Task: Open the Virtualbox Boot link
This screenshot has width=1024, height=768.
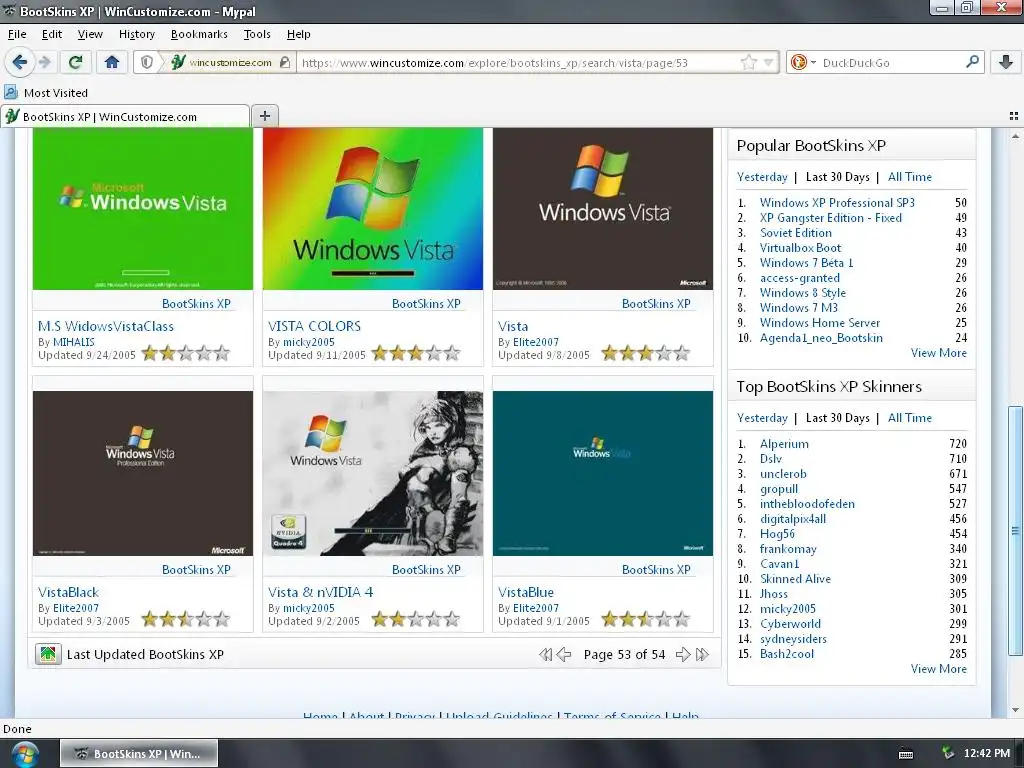Action: pyautogui.click(x=800, y=248)
